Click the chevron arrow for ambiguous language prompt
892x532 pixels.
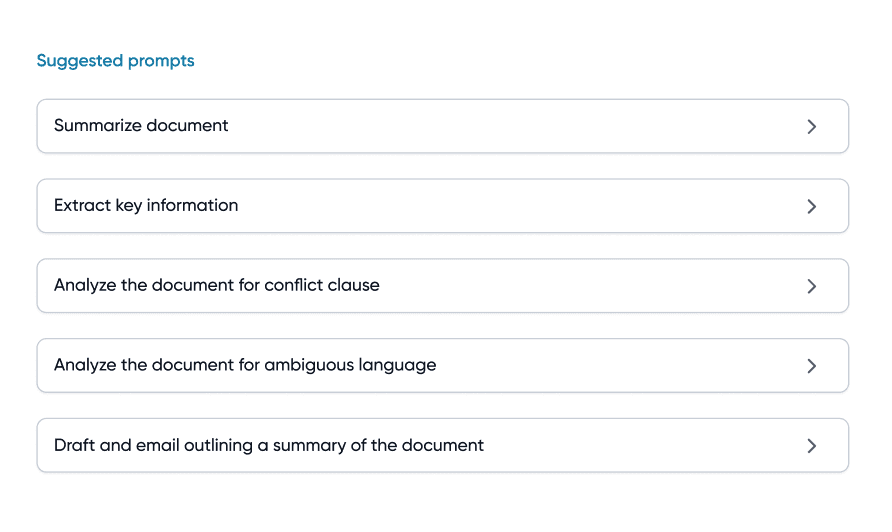pyautogui.click(x=812, y=366)
